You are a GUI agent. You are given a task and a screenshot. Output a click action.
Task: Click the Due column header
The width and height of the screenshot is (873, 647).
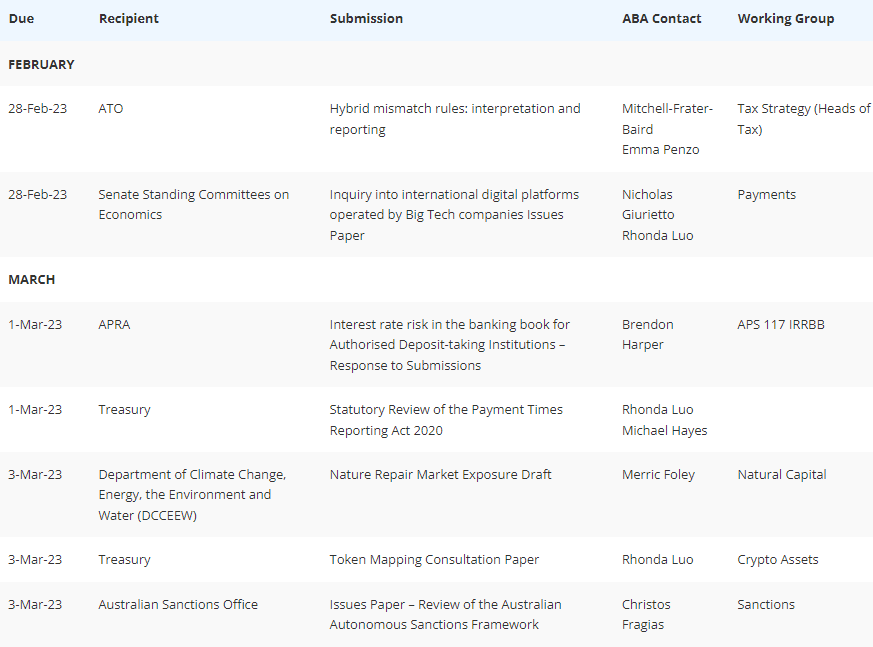coord(21,18)
